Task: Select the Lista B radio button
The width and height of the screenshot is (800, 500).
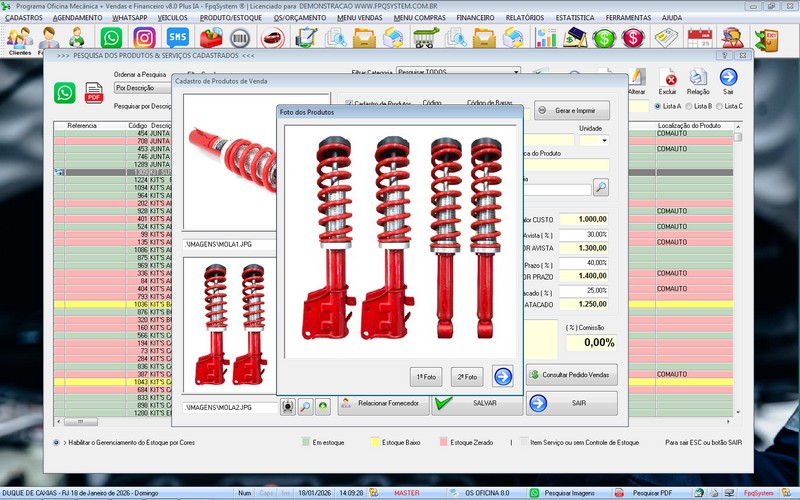Action: point(689,106)
